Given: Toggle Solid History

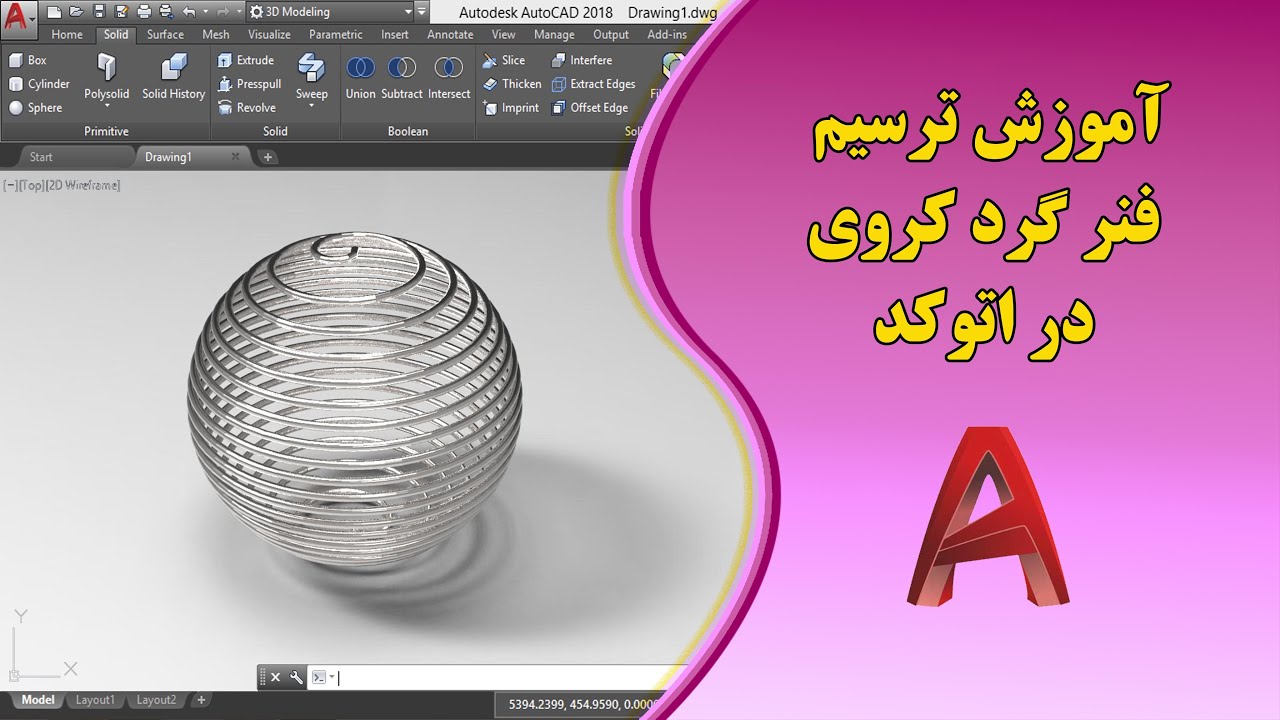Looking at the screenshot, I should [x=173, y=76].
